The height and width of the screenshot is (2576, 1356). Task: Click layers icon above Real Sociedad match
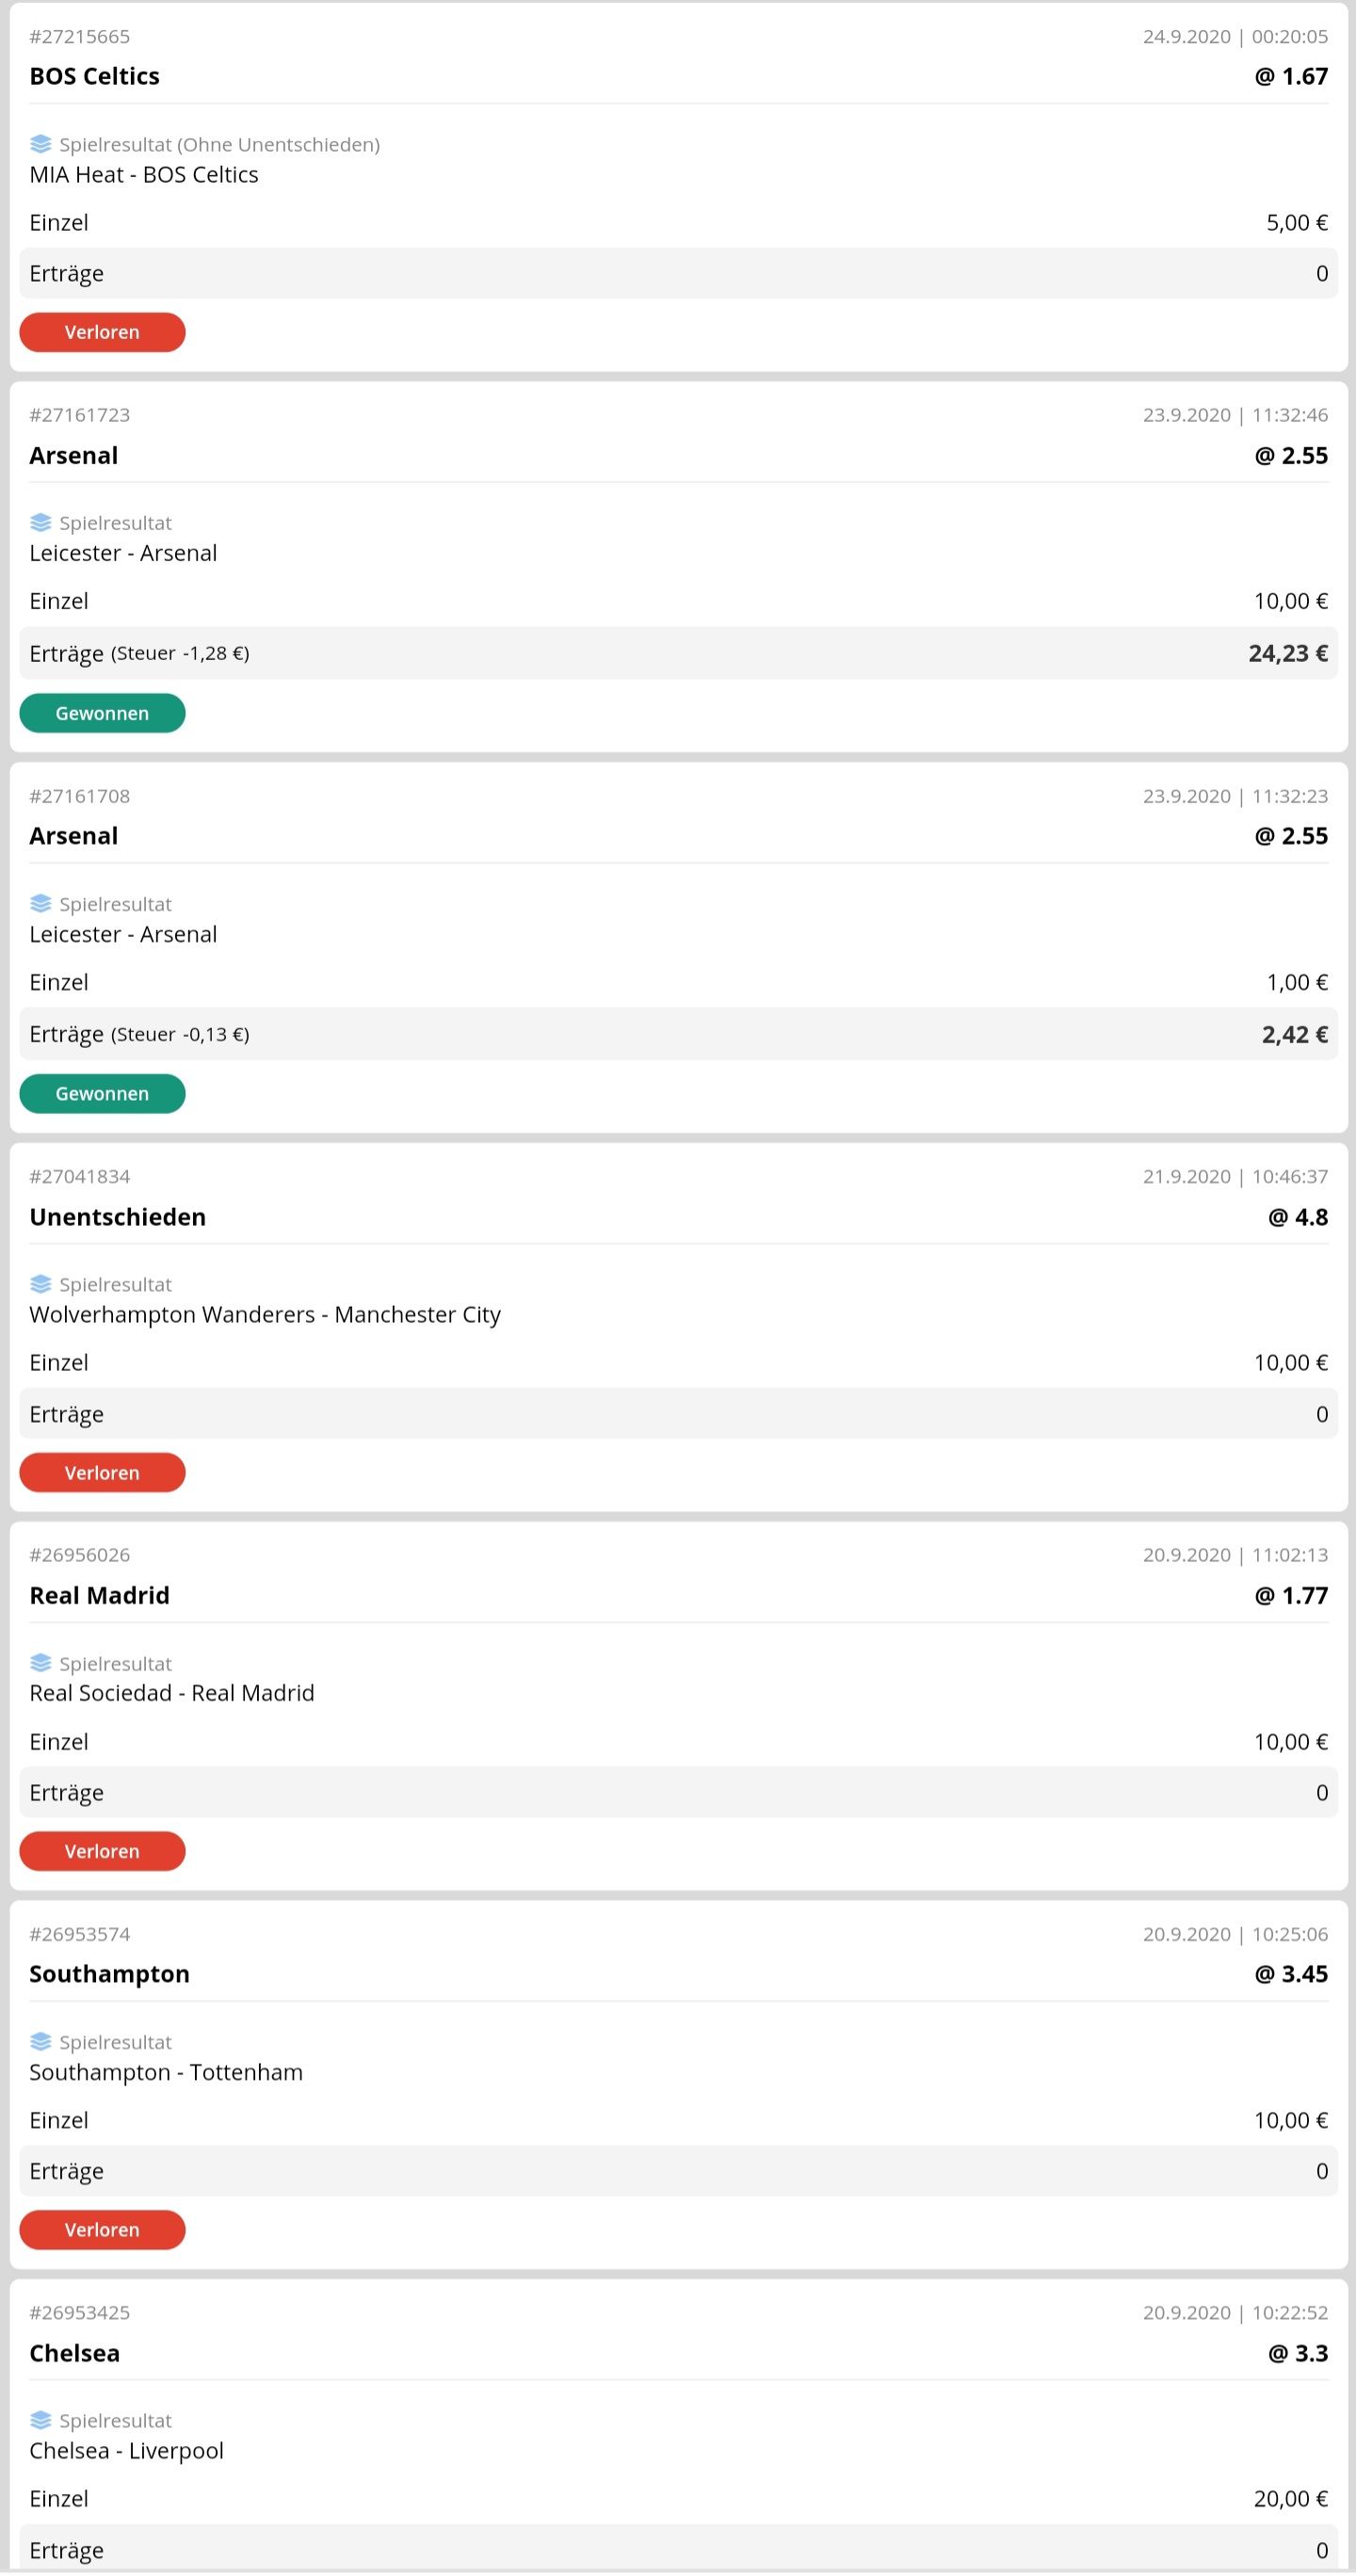(x=41, y=1663)
